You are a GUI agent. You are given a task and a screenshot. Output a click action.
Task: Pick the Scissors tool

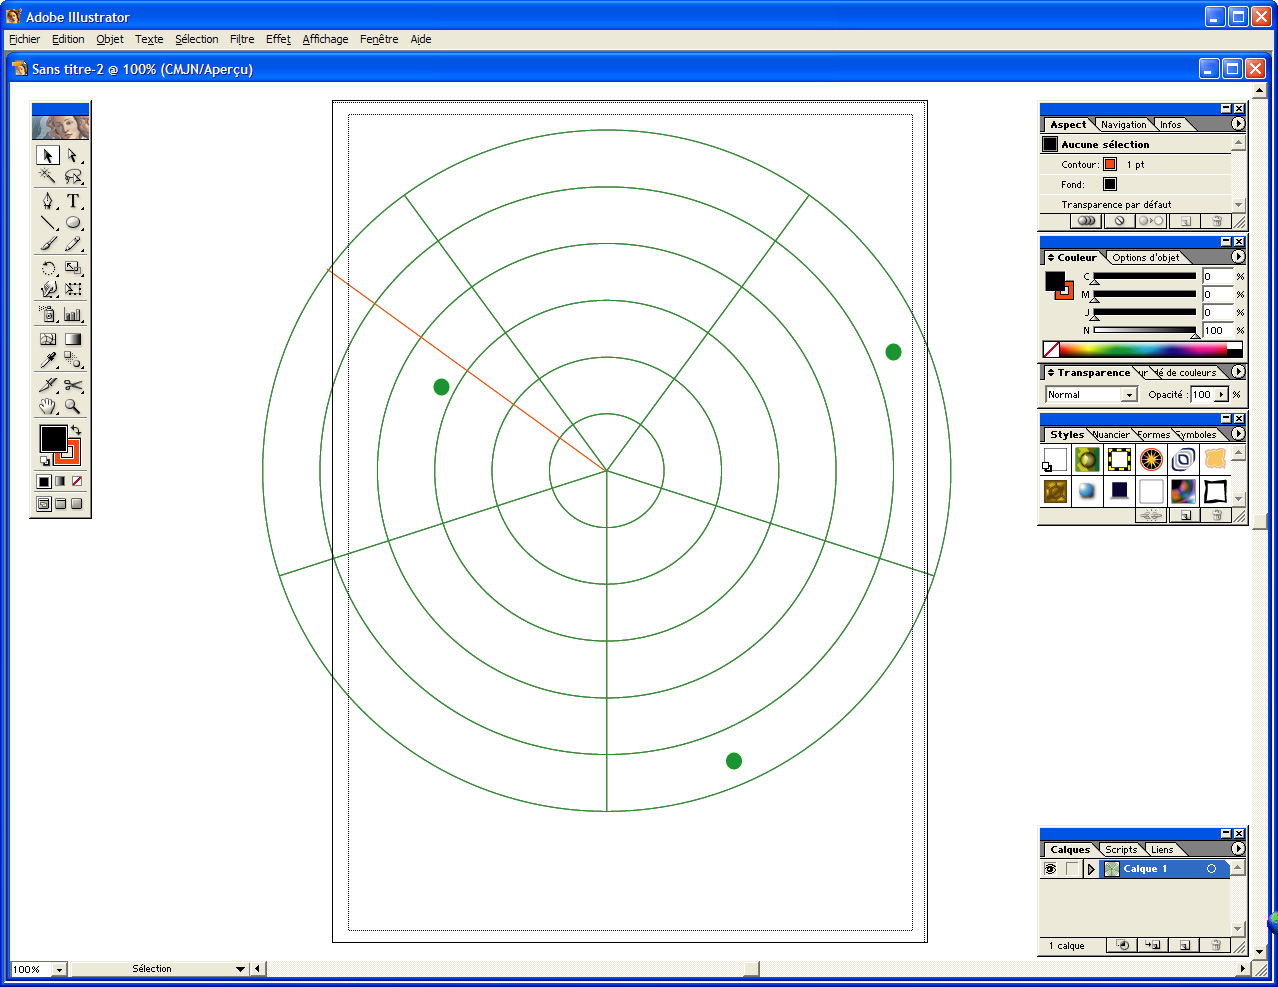click(73, 384)
